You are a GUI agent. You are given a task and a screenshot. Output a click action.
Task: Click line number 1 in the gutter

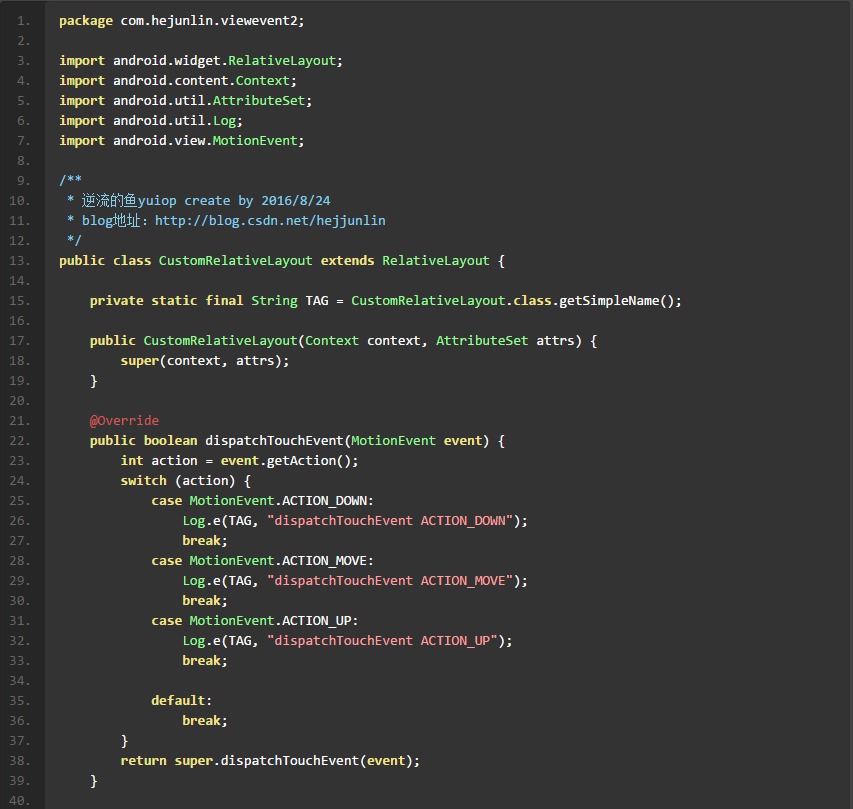[x=24, y=20]
